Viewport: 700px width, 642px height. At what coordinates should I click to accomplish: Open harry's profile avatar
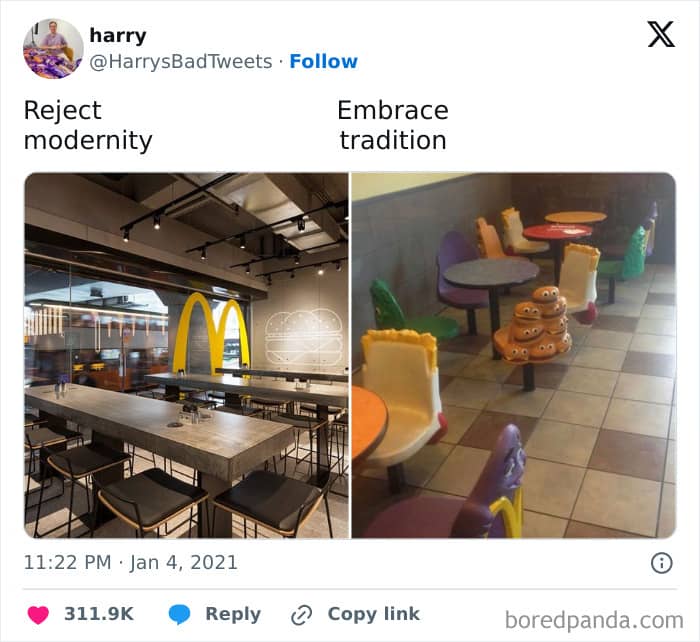point(53,48)
